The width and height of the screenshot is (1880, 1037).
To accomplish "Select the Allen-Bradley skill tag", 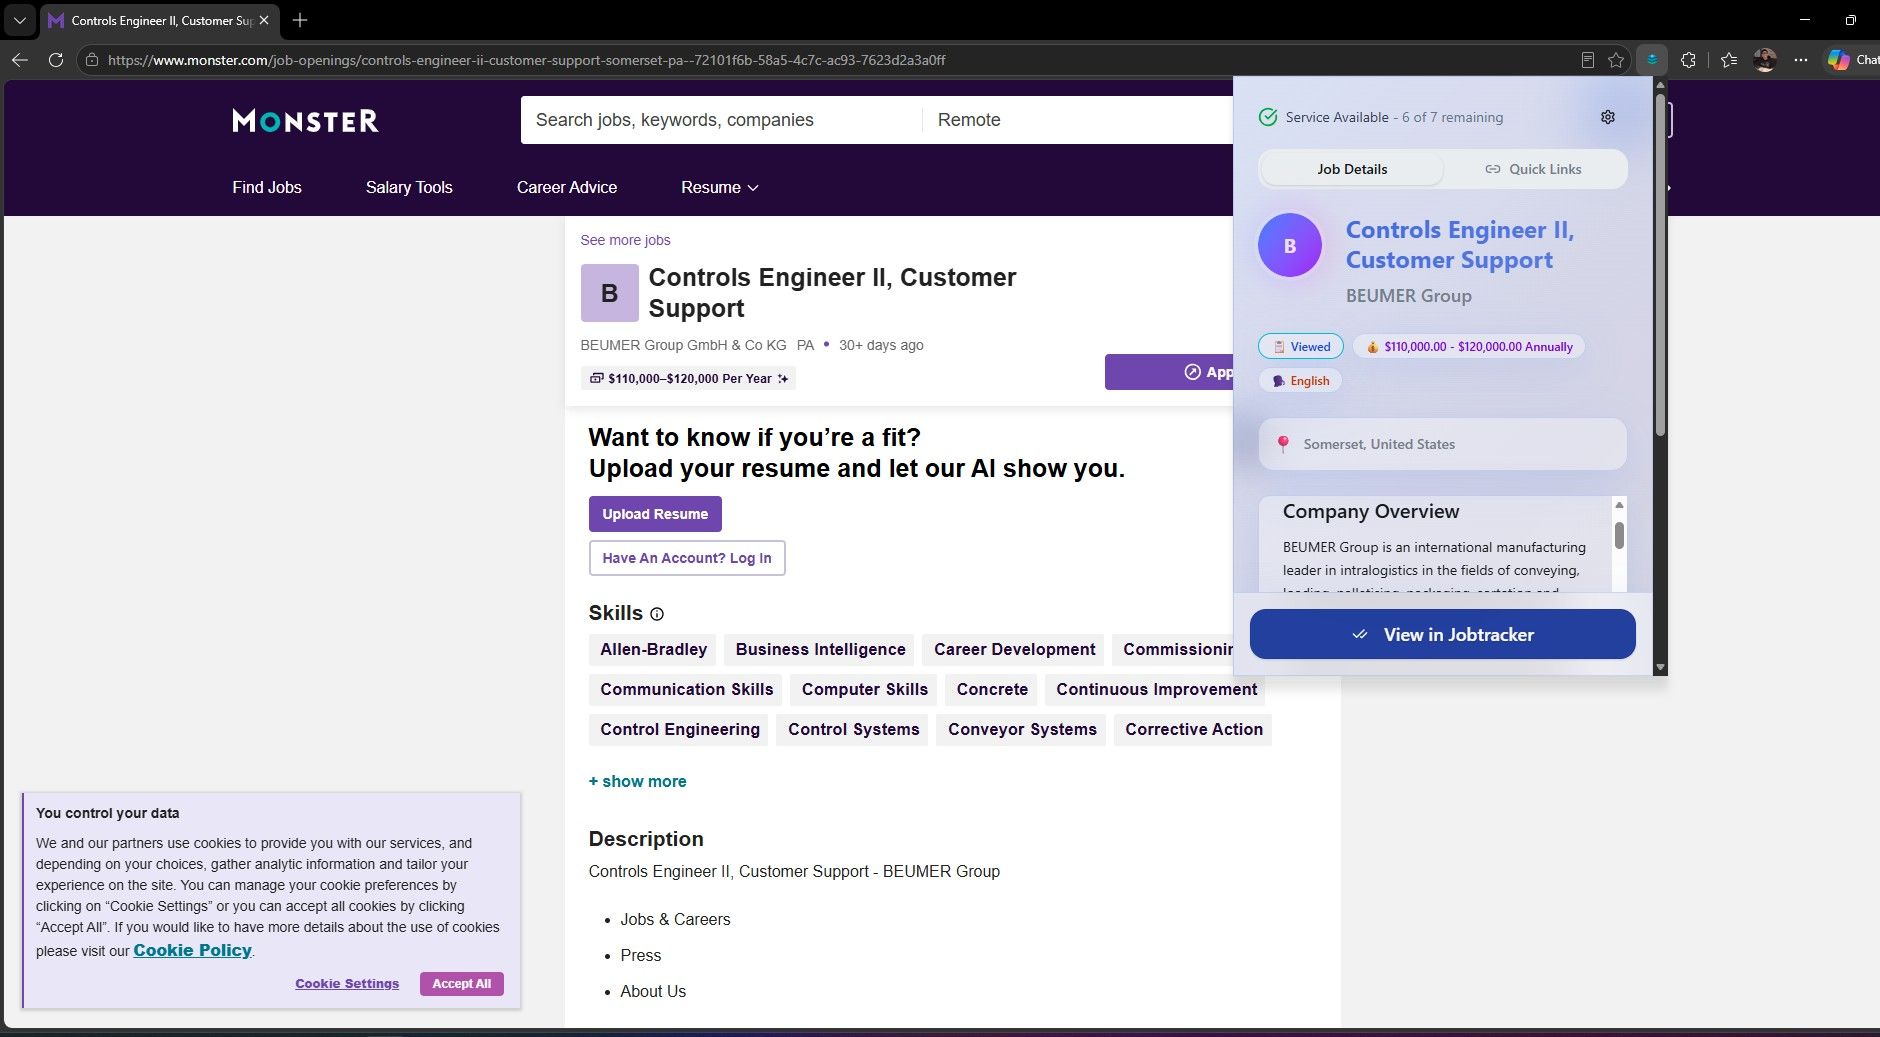I will point(653,649).
